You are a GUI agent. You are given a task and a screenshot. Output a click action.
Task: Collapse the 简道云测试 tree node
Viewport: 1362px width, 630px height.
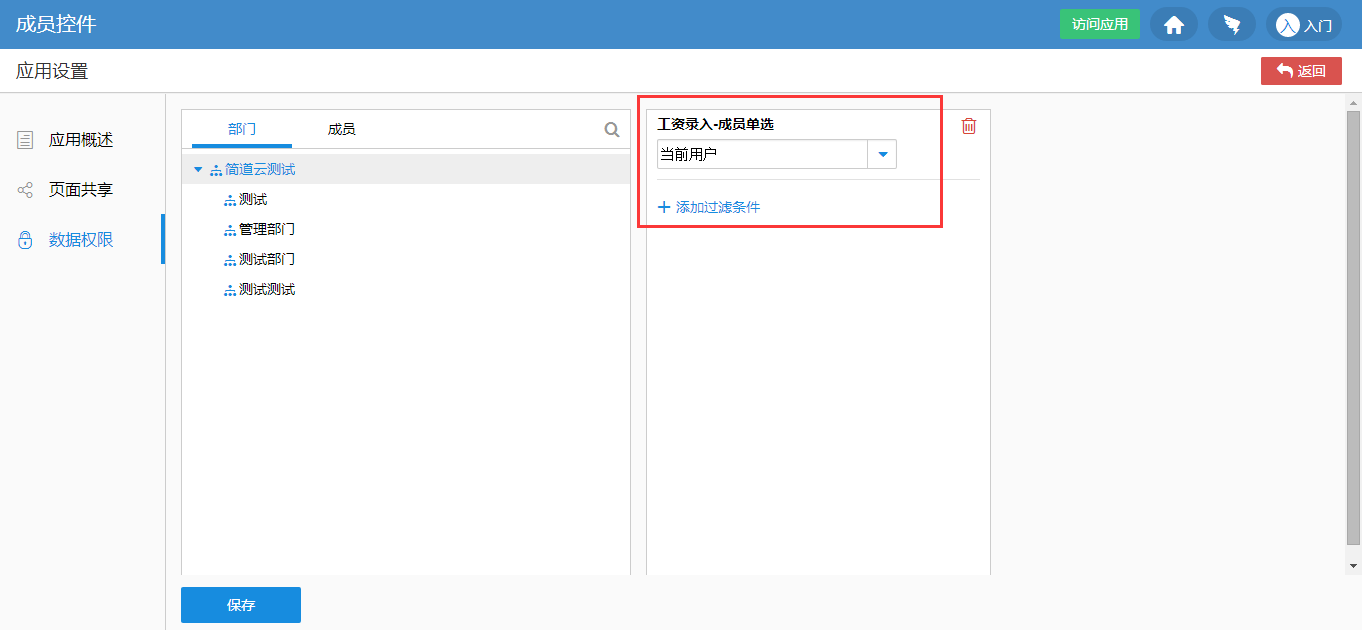point(198,170)
